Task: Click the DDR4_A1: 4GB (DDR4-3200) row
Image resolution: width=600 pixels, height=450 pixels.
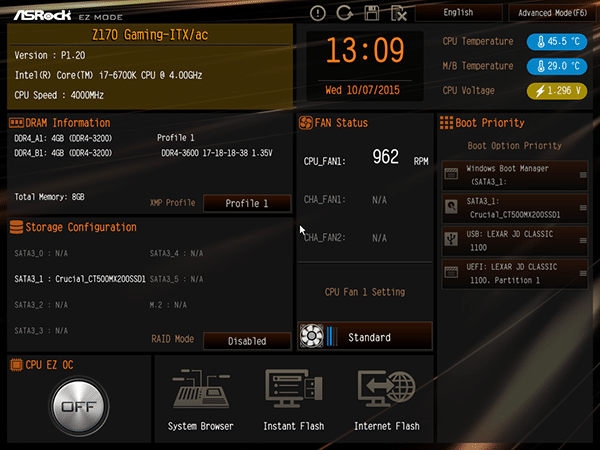Action: point(63,138)
